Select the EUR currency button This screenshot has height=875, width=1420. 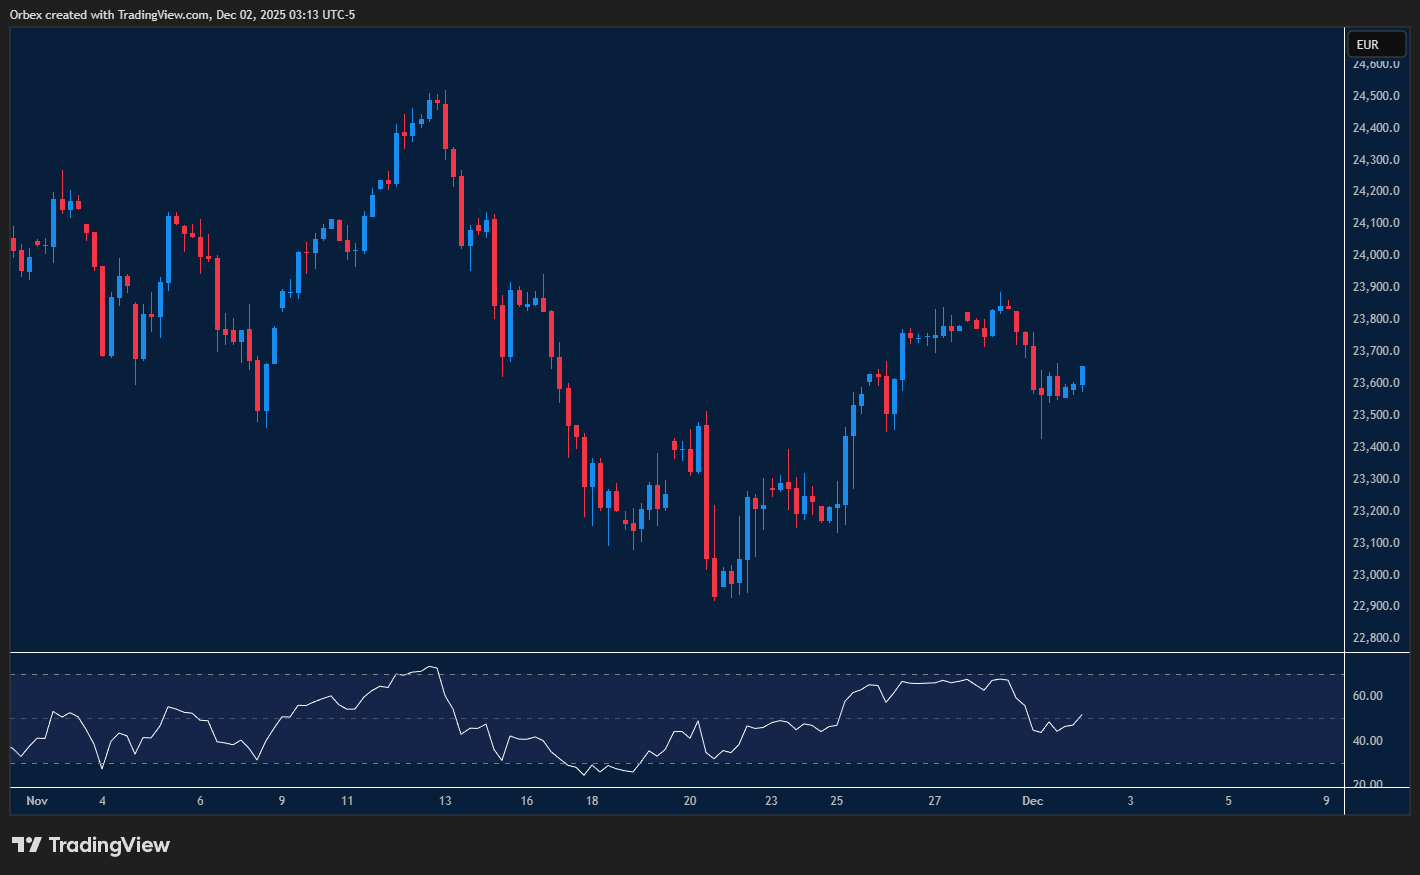[1377, 44]
